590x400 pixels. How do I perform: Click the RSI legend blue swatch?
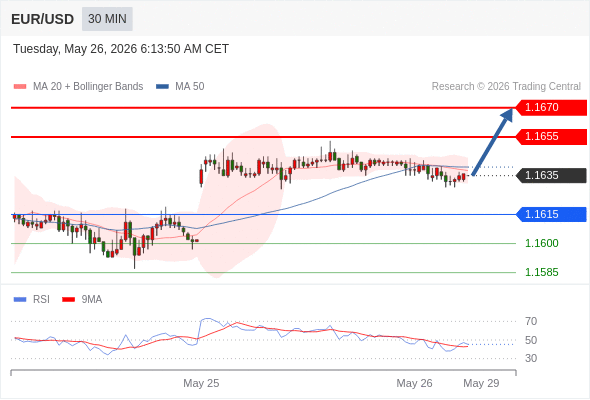(20, 300)
